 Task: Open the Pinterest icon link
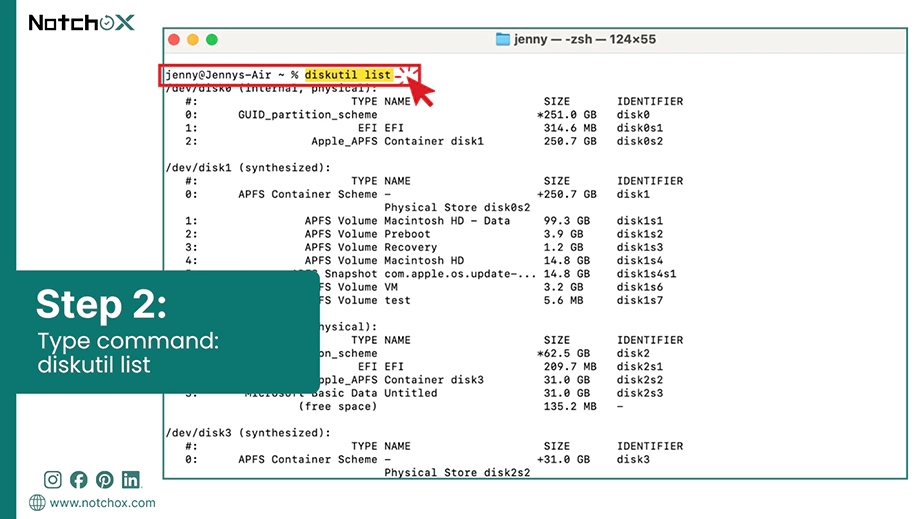click(x=105, y=480)
